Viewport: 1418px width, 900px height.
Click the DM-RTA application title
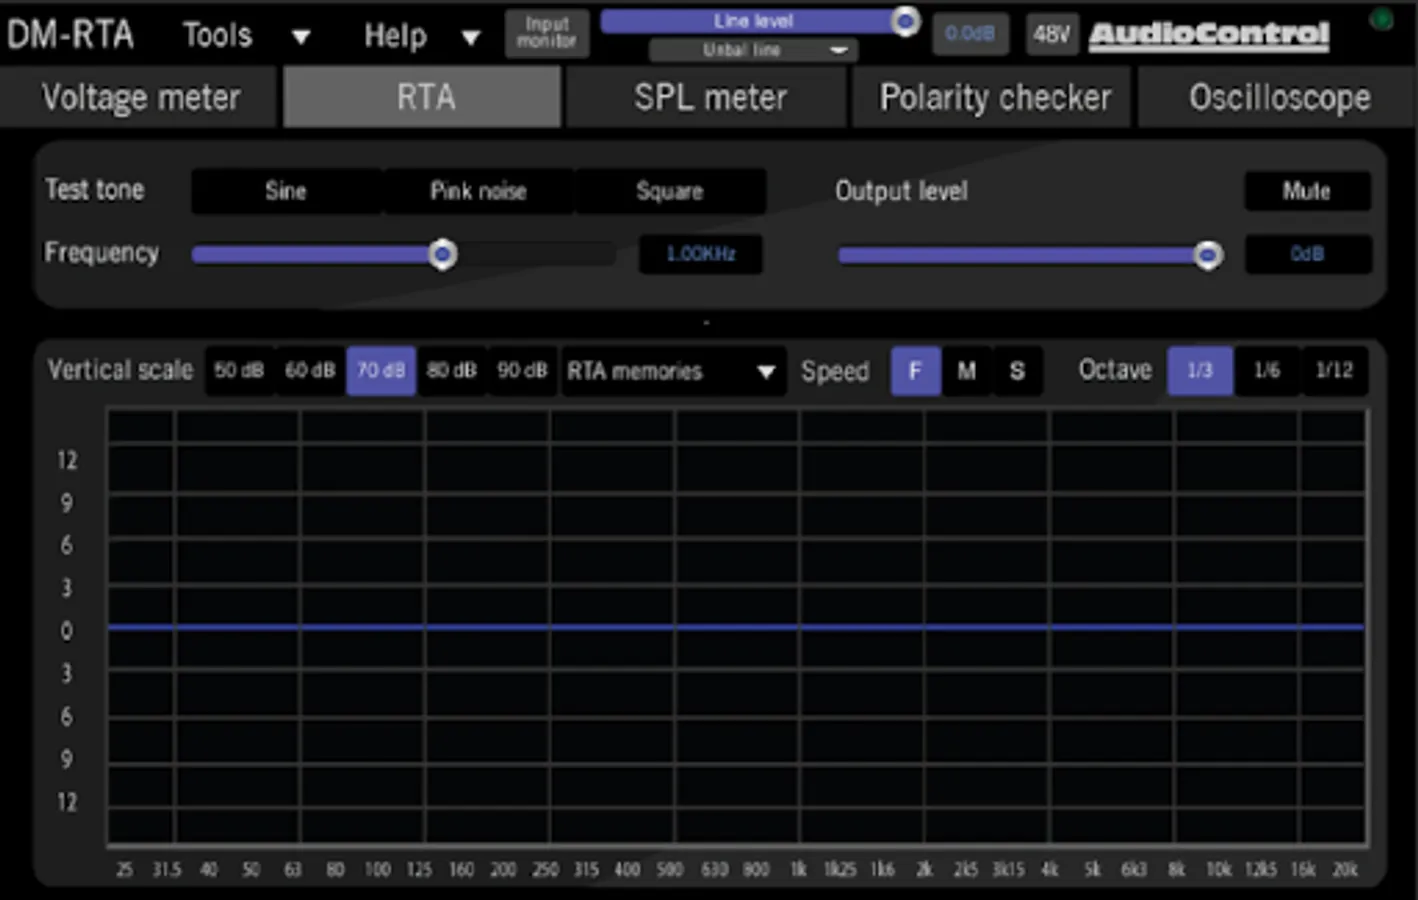point(70,35)
